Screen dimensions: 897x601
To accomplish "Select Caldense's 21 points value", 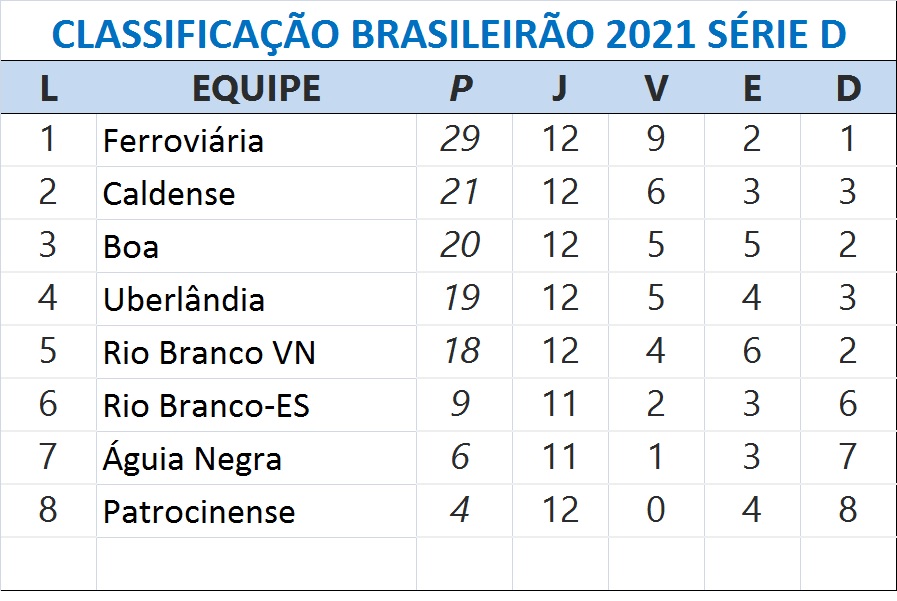I will point(461,192).
